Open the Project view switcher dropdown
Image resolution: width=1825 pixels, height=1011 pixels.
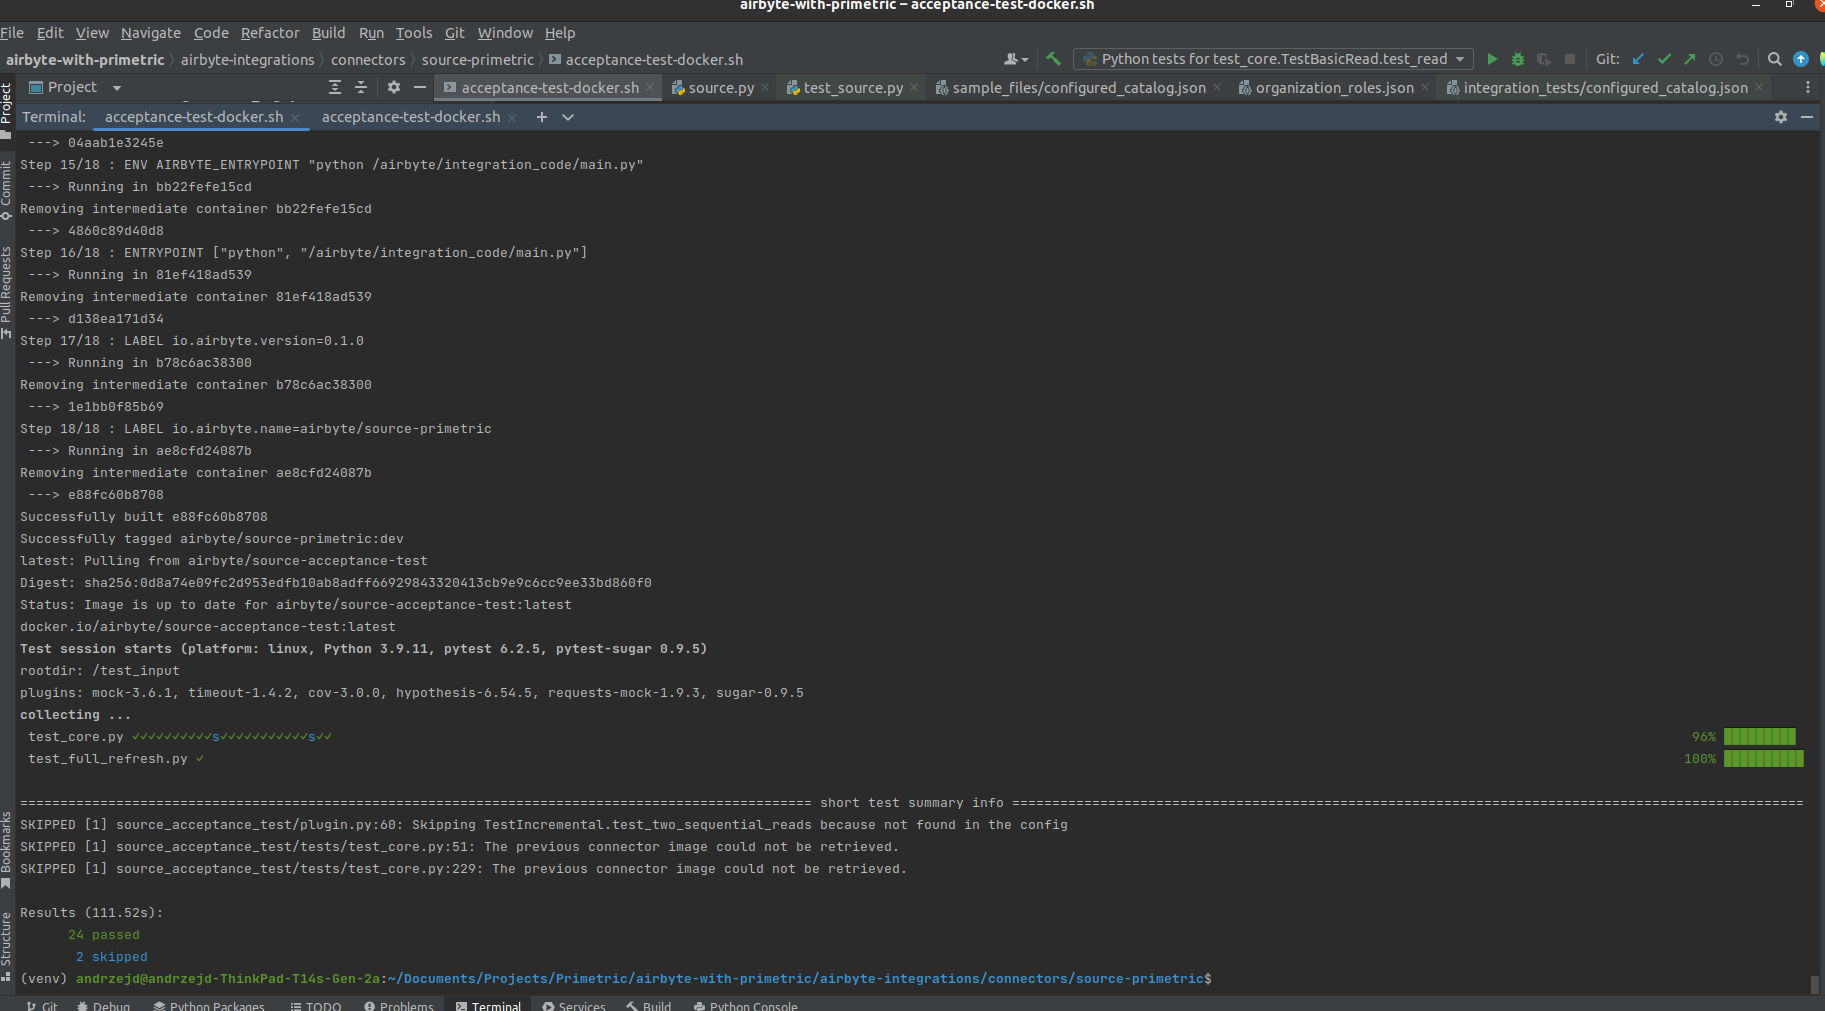click(x=117, y=87)
